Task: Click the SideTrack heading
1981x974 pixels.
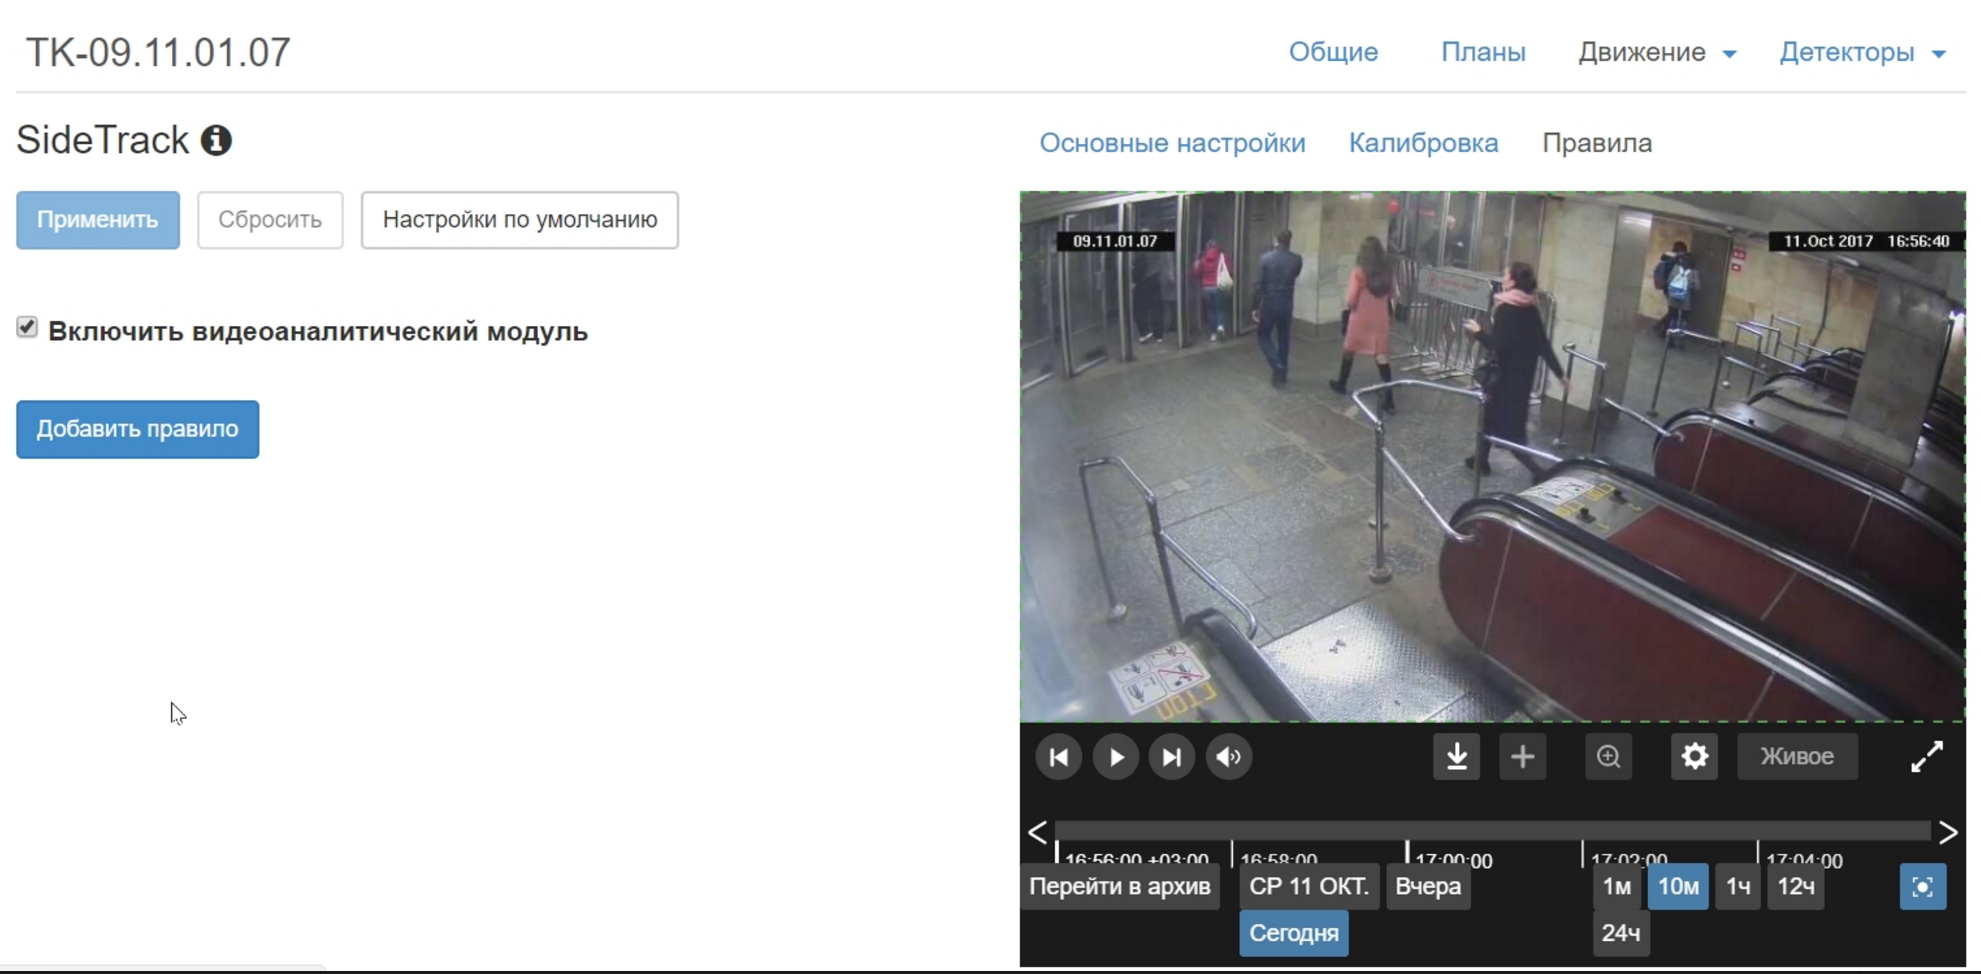Action: pyautogui.click(x=102, y=140)
